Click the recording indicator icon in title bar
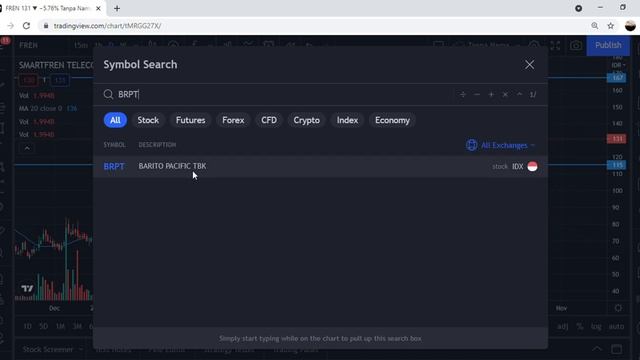Viewport: 640px width, 360px height. point(578,8)
